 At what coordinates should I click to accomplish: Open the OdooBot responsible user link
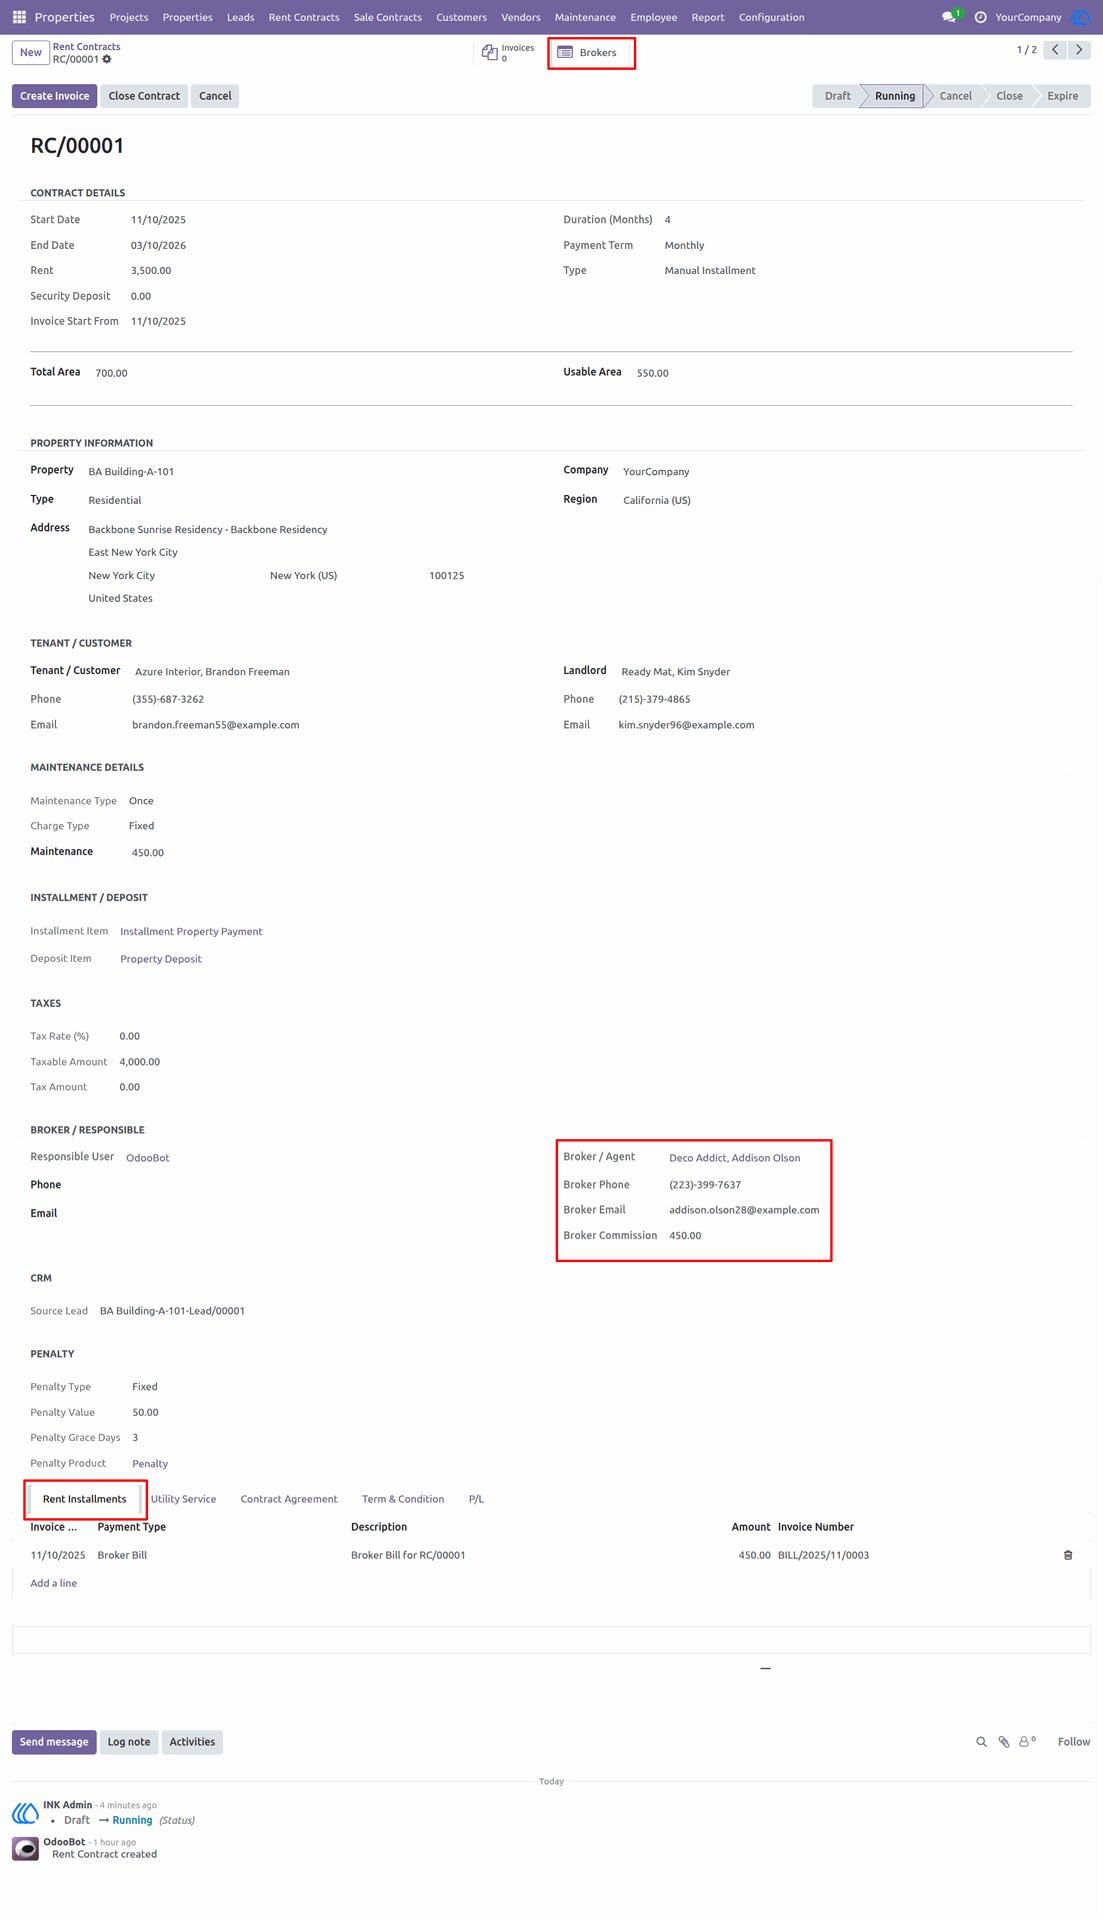pyautogui.click(x=148, y=1158)
